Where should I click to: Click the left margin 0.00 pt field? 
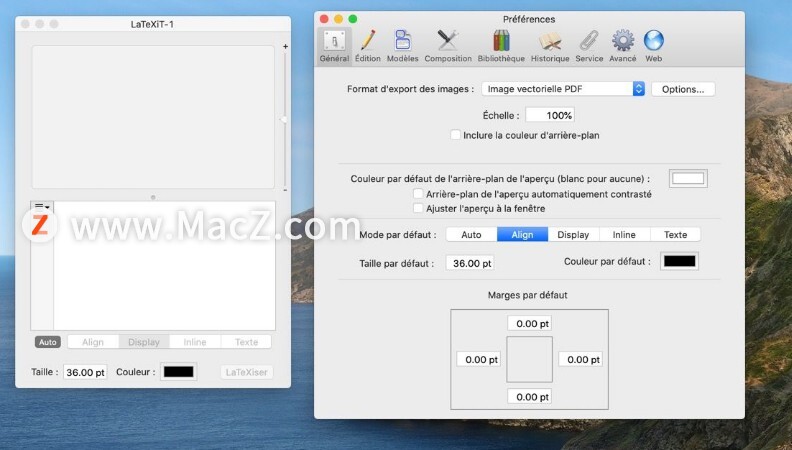click(x=478, y=359)
